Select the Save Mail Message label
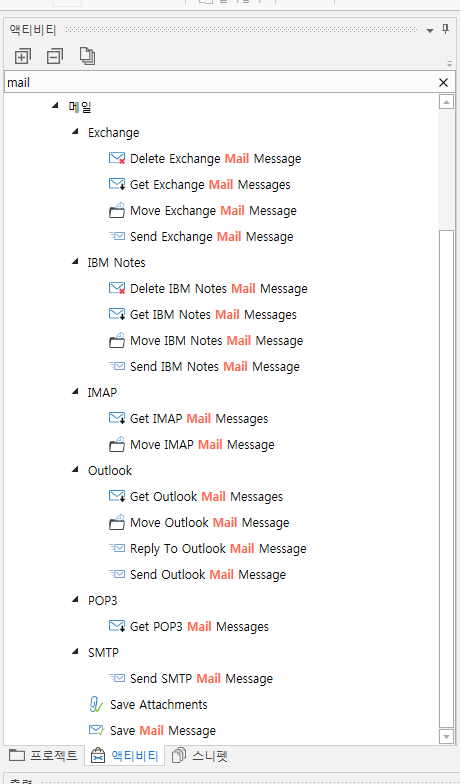Screen dimensions: 460x784 click(163, 731)
